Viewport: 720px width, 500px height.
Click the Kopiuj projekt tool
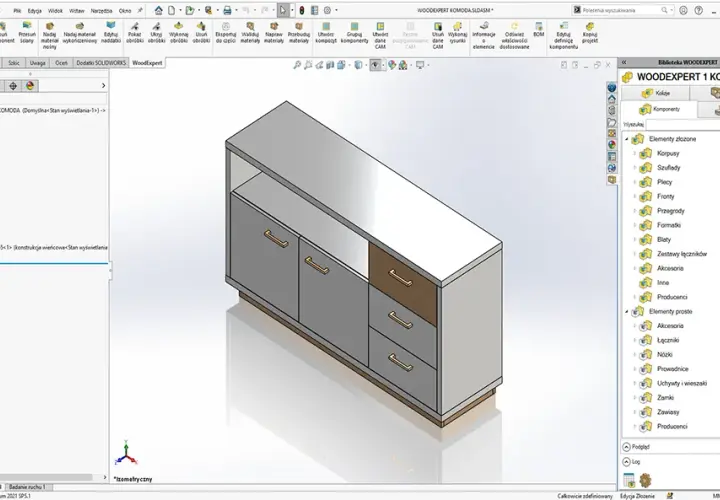click(590, 32)
